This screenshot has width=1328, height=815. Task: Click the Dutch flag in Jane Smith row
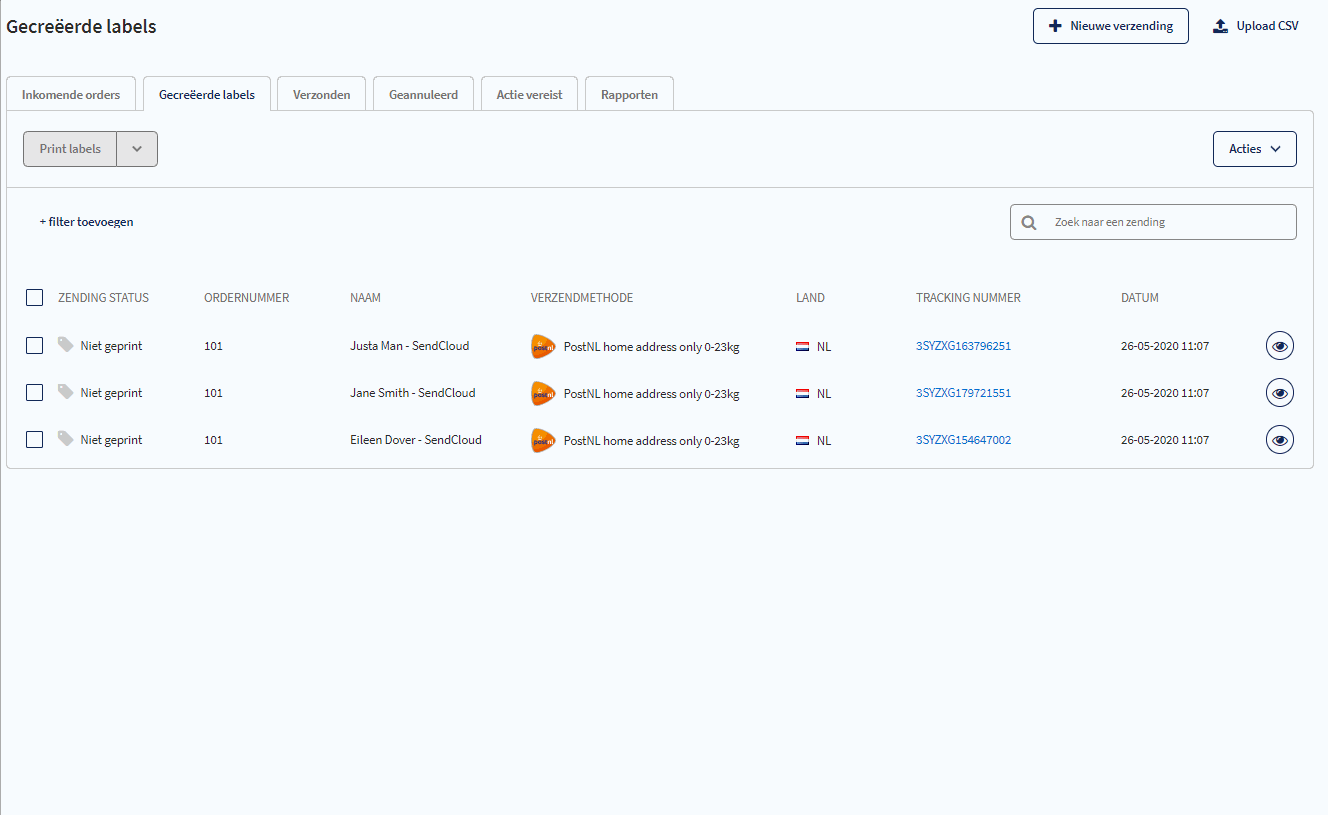pos(802,394)
